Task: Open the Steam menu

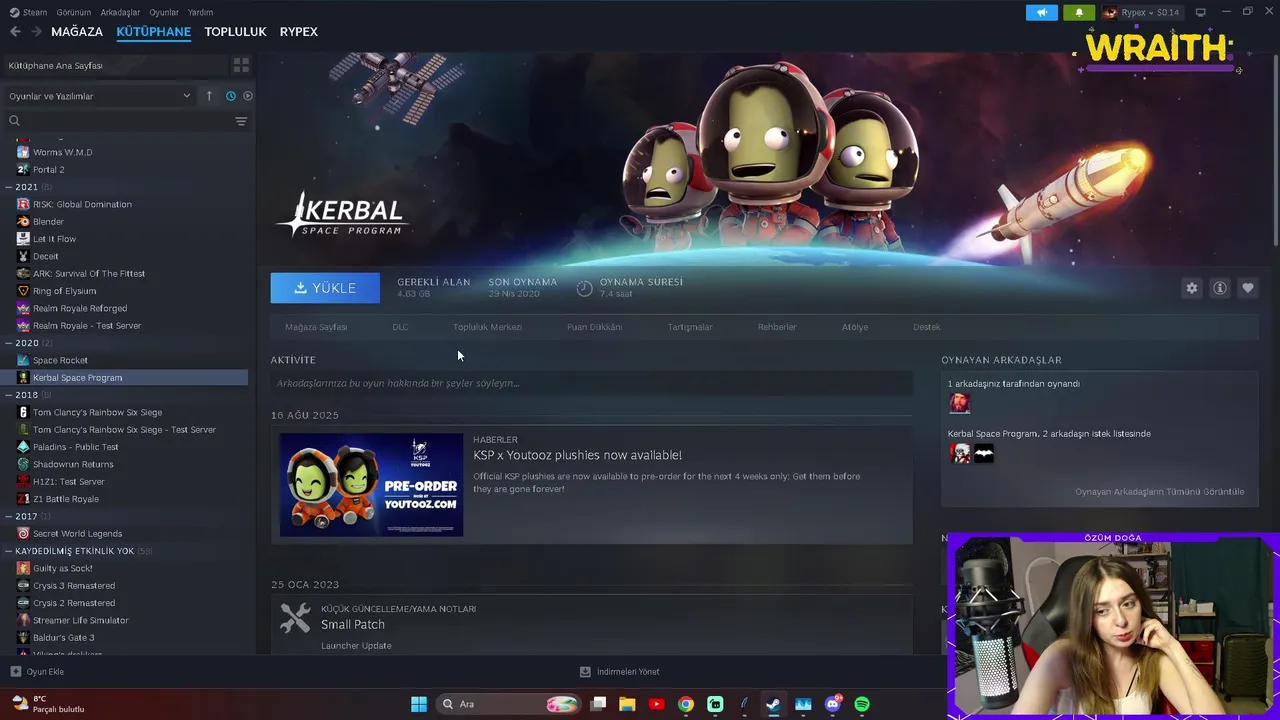Action: point(29,12)
